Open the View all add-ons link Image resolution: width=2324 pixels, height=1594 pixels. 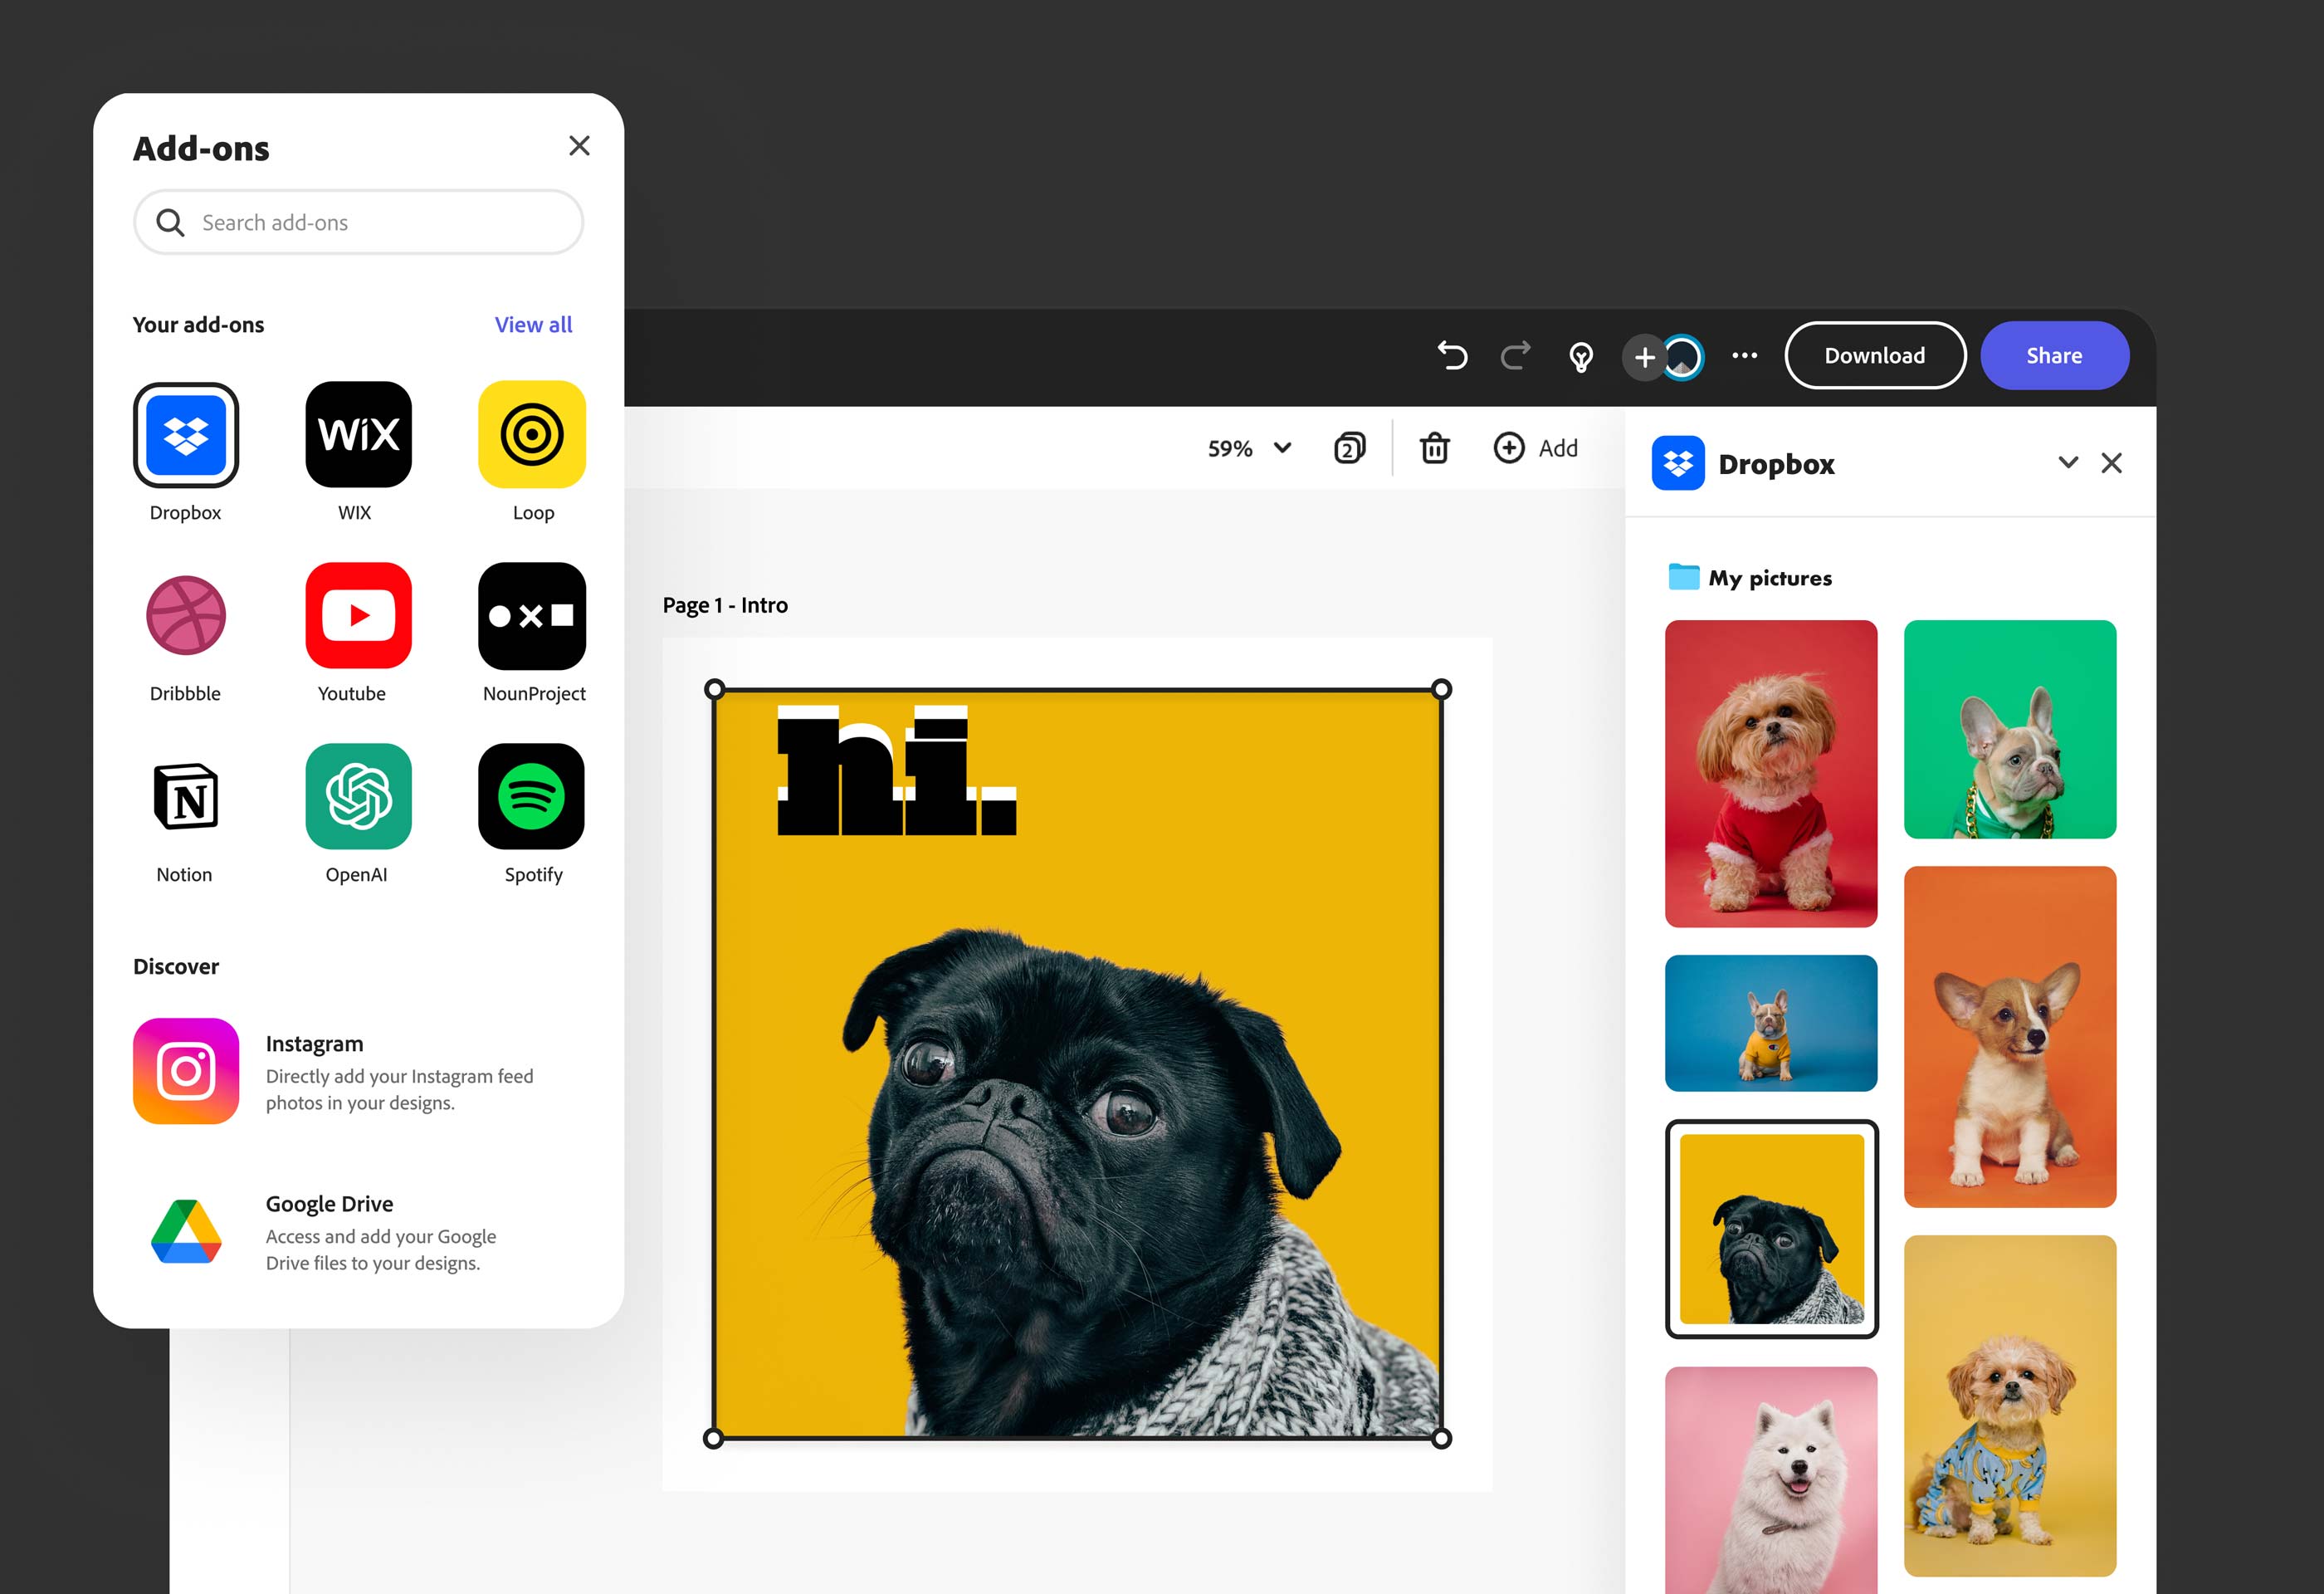click(533, 324)
